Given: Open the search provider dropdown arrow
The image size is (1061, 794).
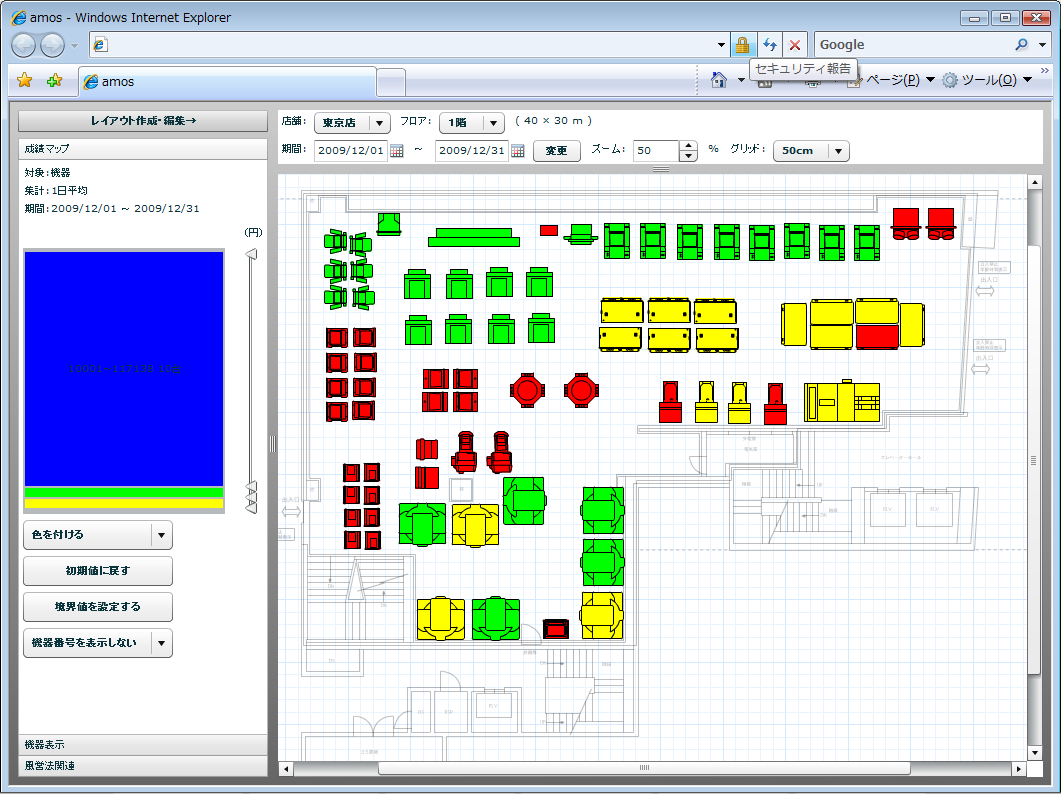Looking at the screenshot, I should pyautogui.click(x=1042, y=45).
